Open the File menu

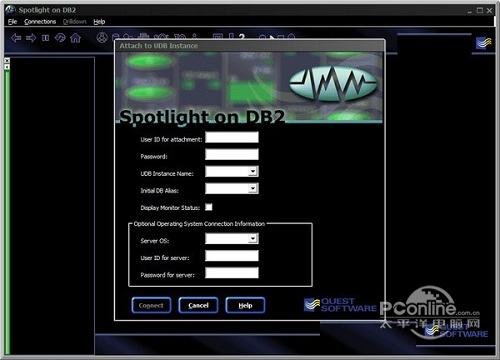pyautogui.click(x=13, y=22)
